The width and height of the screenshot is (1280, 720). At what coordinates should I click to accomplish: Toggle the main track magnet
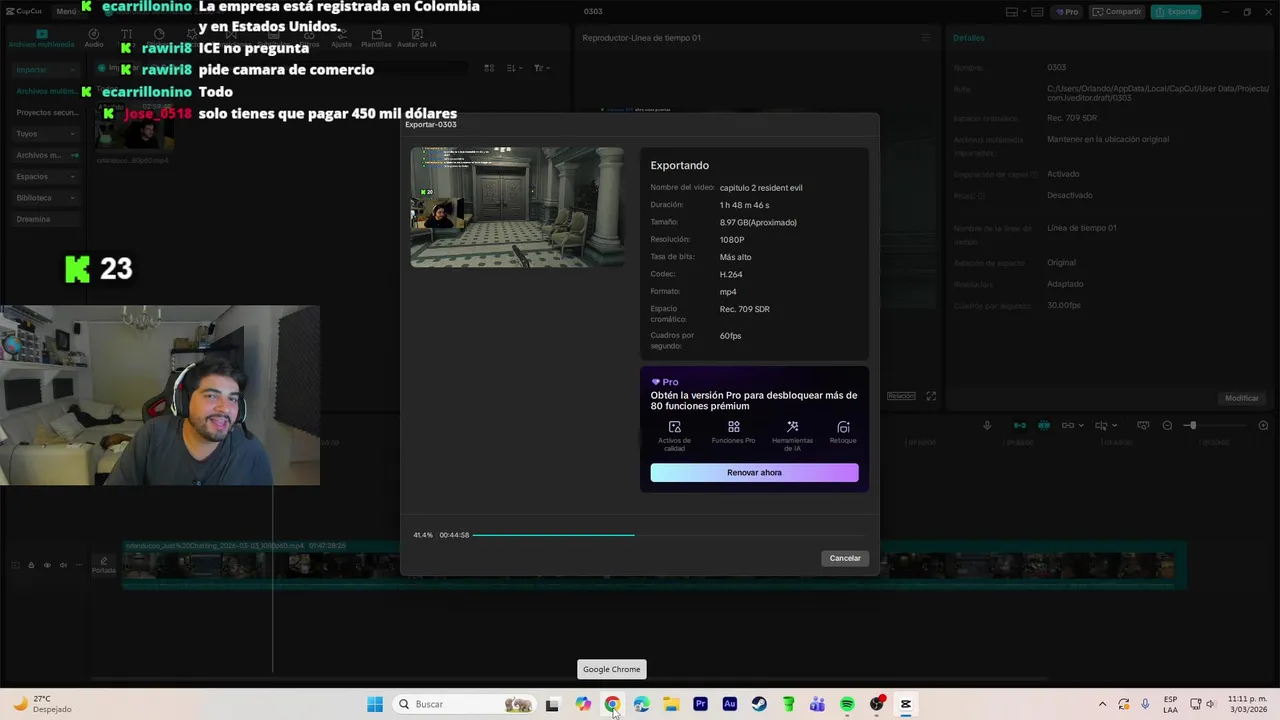point(1020,426)
